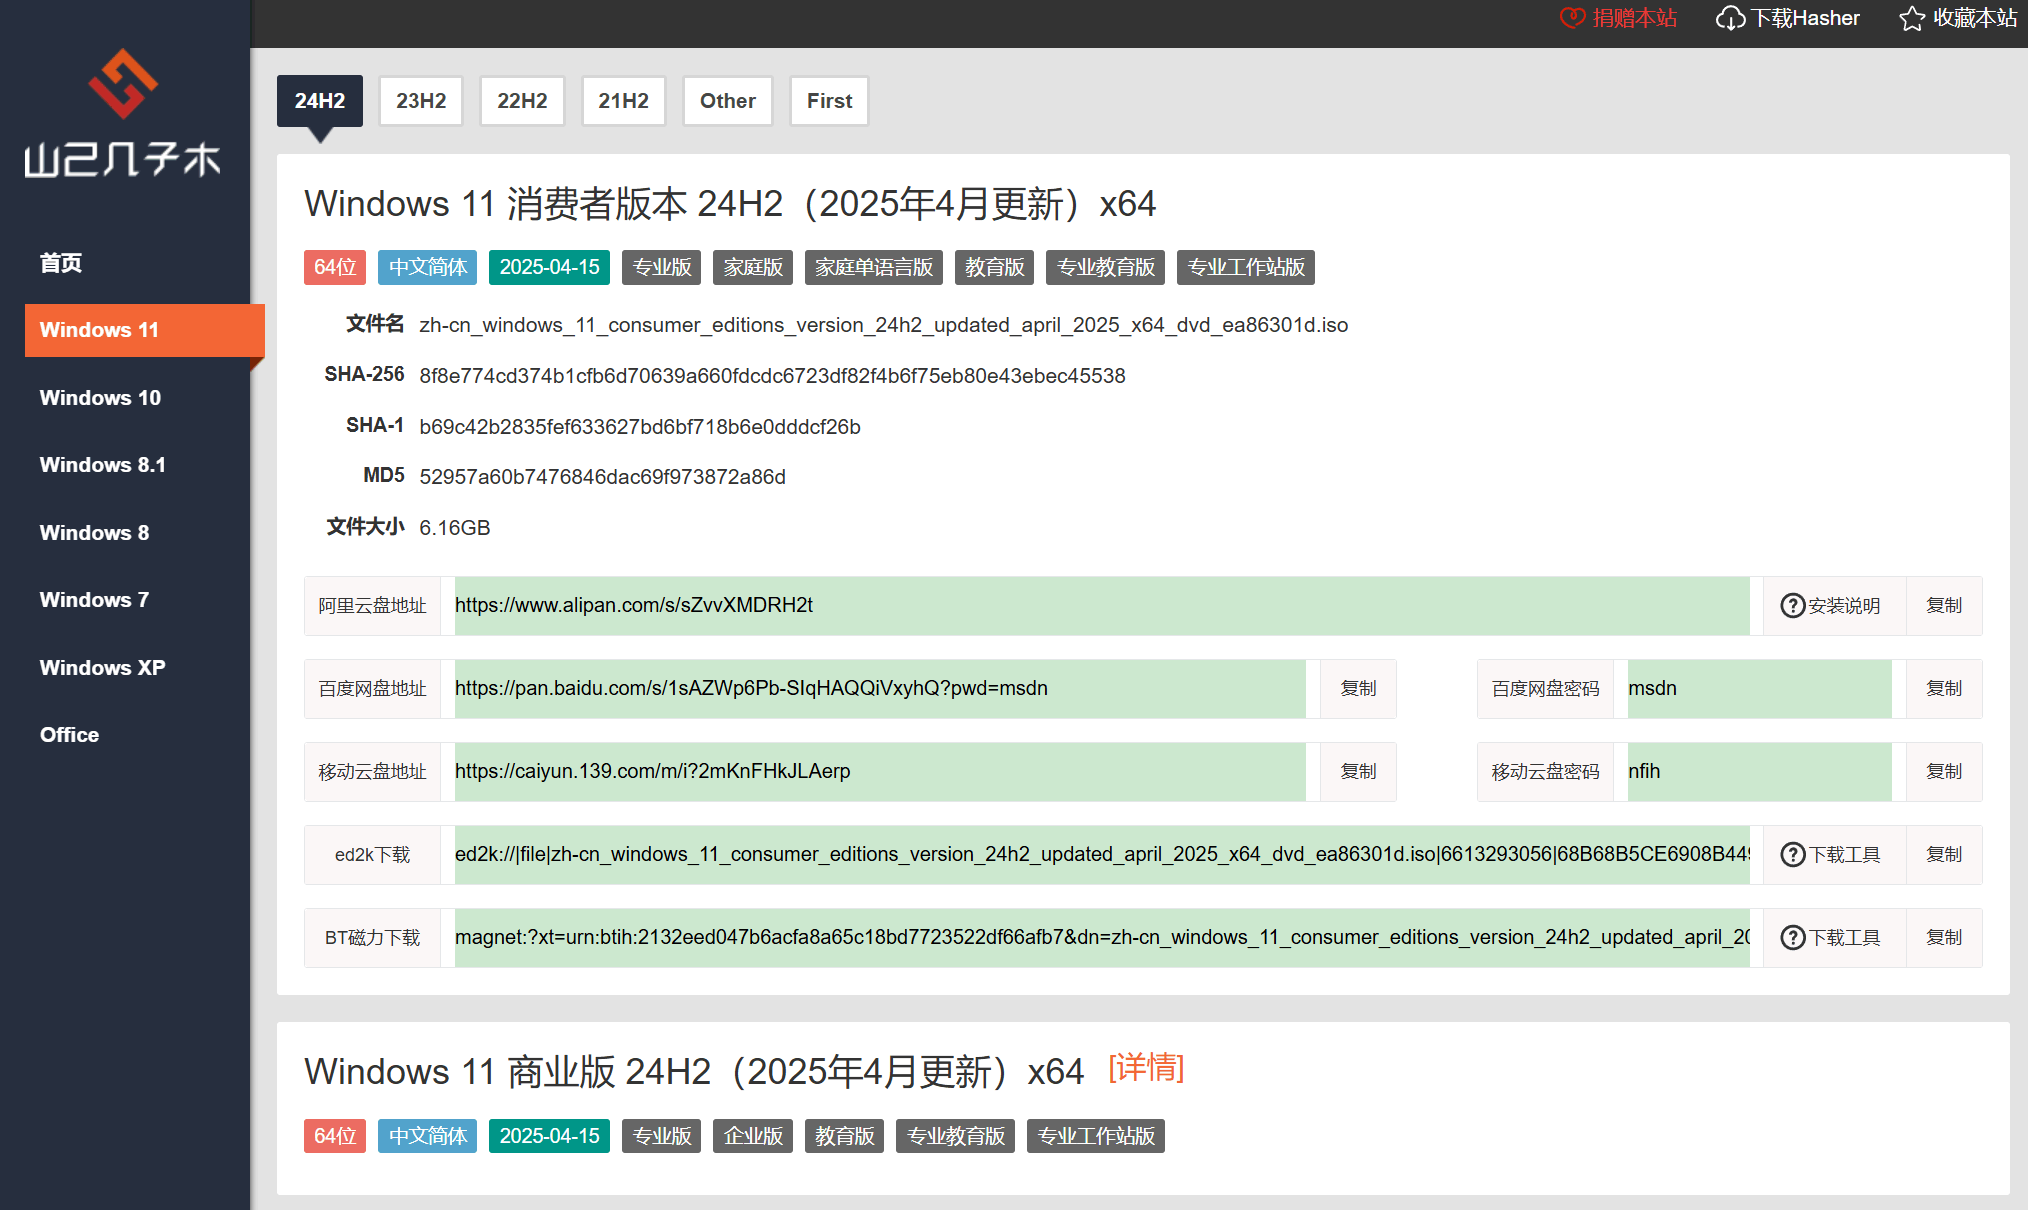Screen dimensions: 2028x1210
Task: Click the 移动云盘 caiyun URL field
Action: [x=880, y=771]
